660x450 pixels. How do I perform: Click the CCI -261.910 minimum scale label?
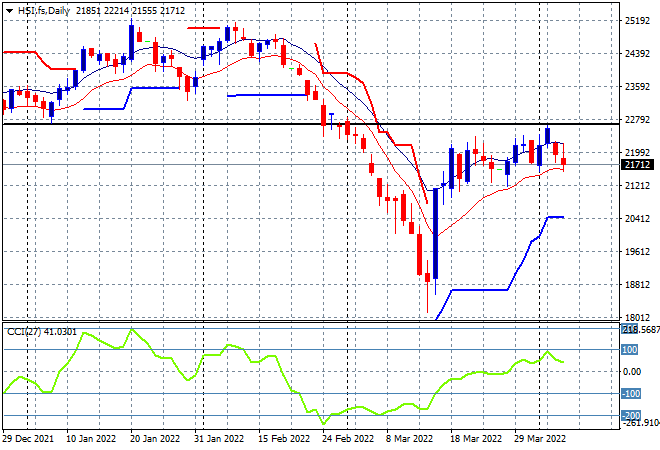[x=642, y=423]
